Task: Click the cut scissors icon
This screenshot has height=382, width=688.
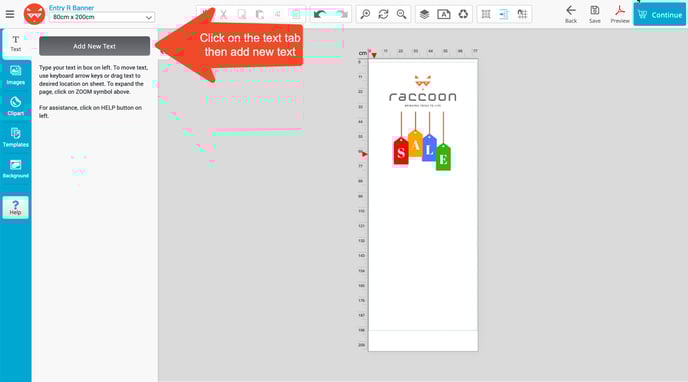Action: [x=224, y=14]
